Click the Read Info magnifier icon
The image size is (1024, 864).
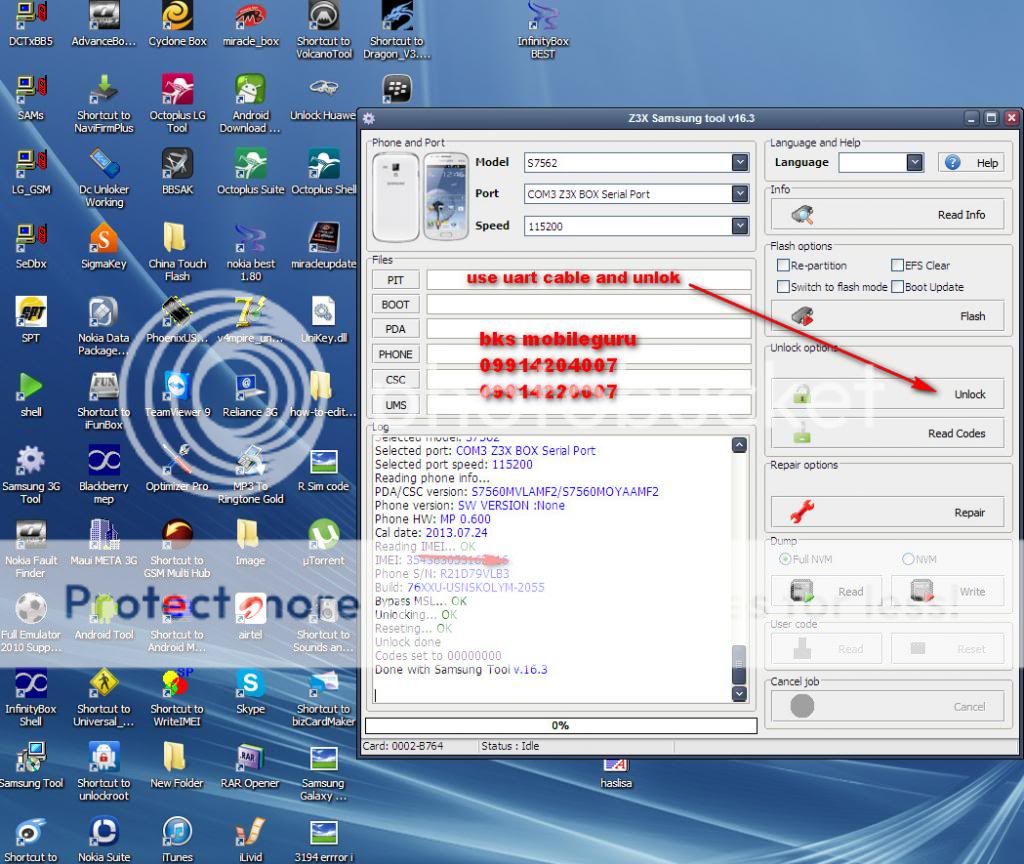tap(801, 215)
